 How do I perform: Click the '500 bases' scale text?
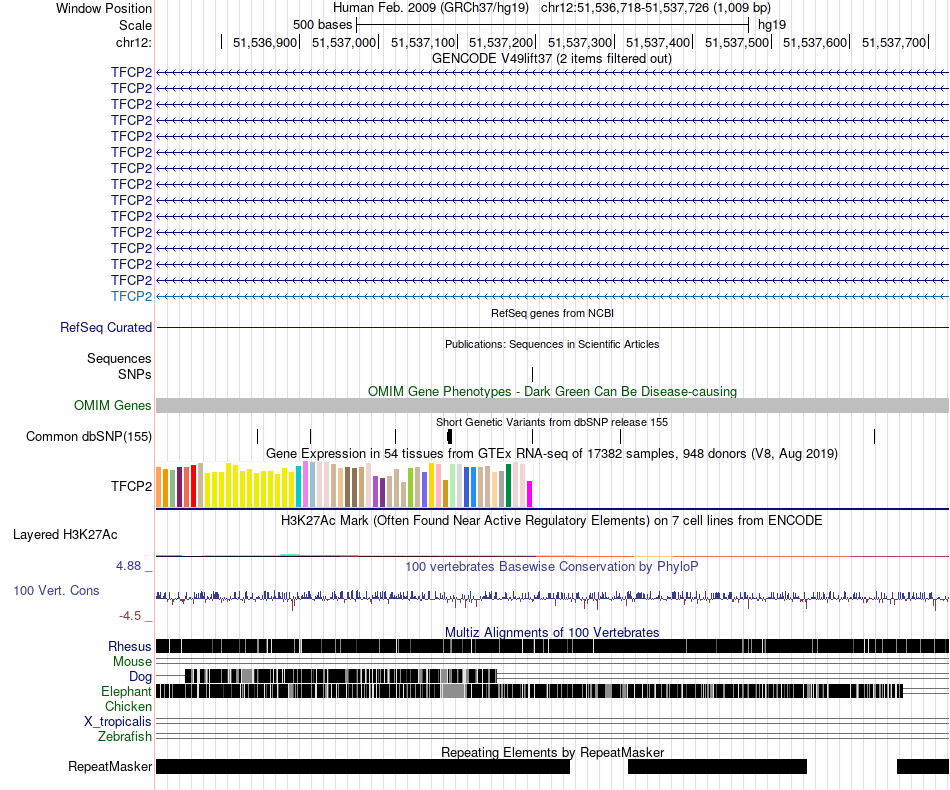click(322, 25)
